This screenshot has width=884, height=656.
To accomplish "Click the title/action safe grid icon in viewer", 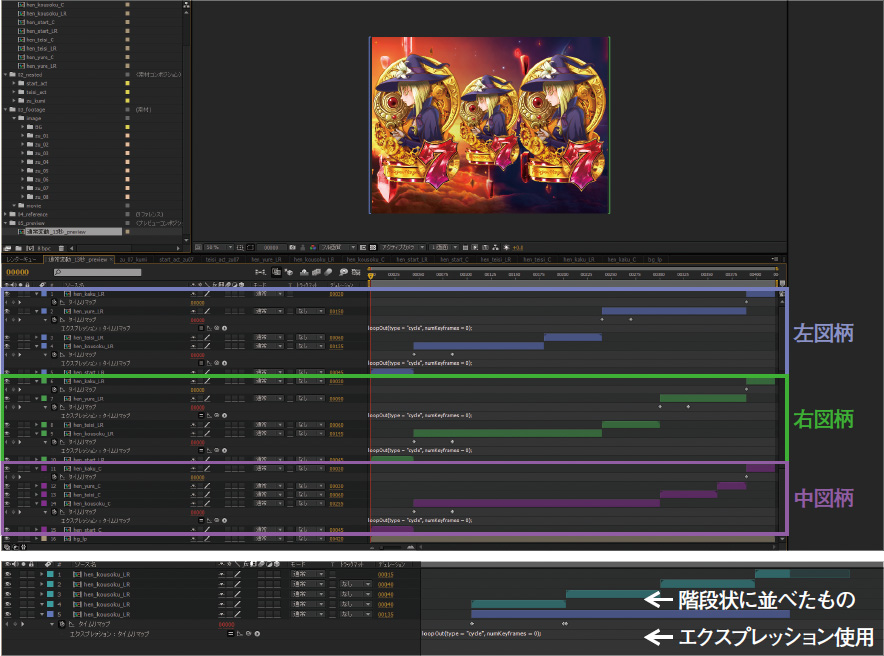I will (x=240, y=247).
